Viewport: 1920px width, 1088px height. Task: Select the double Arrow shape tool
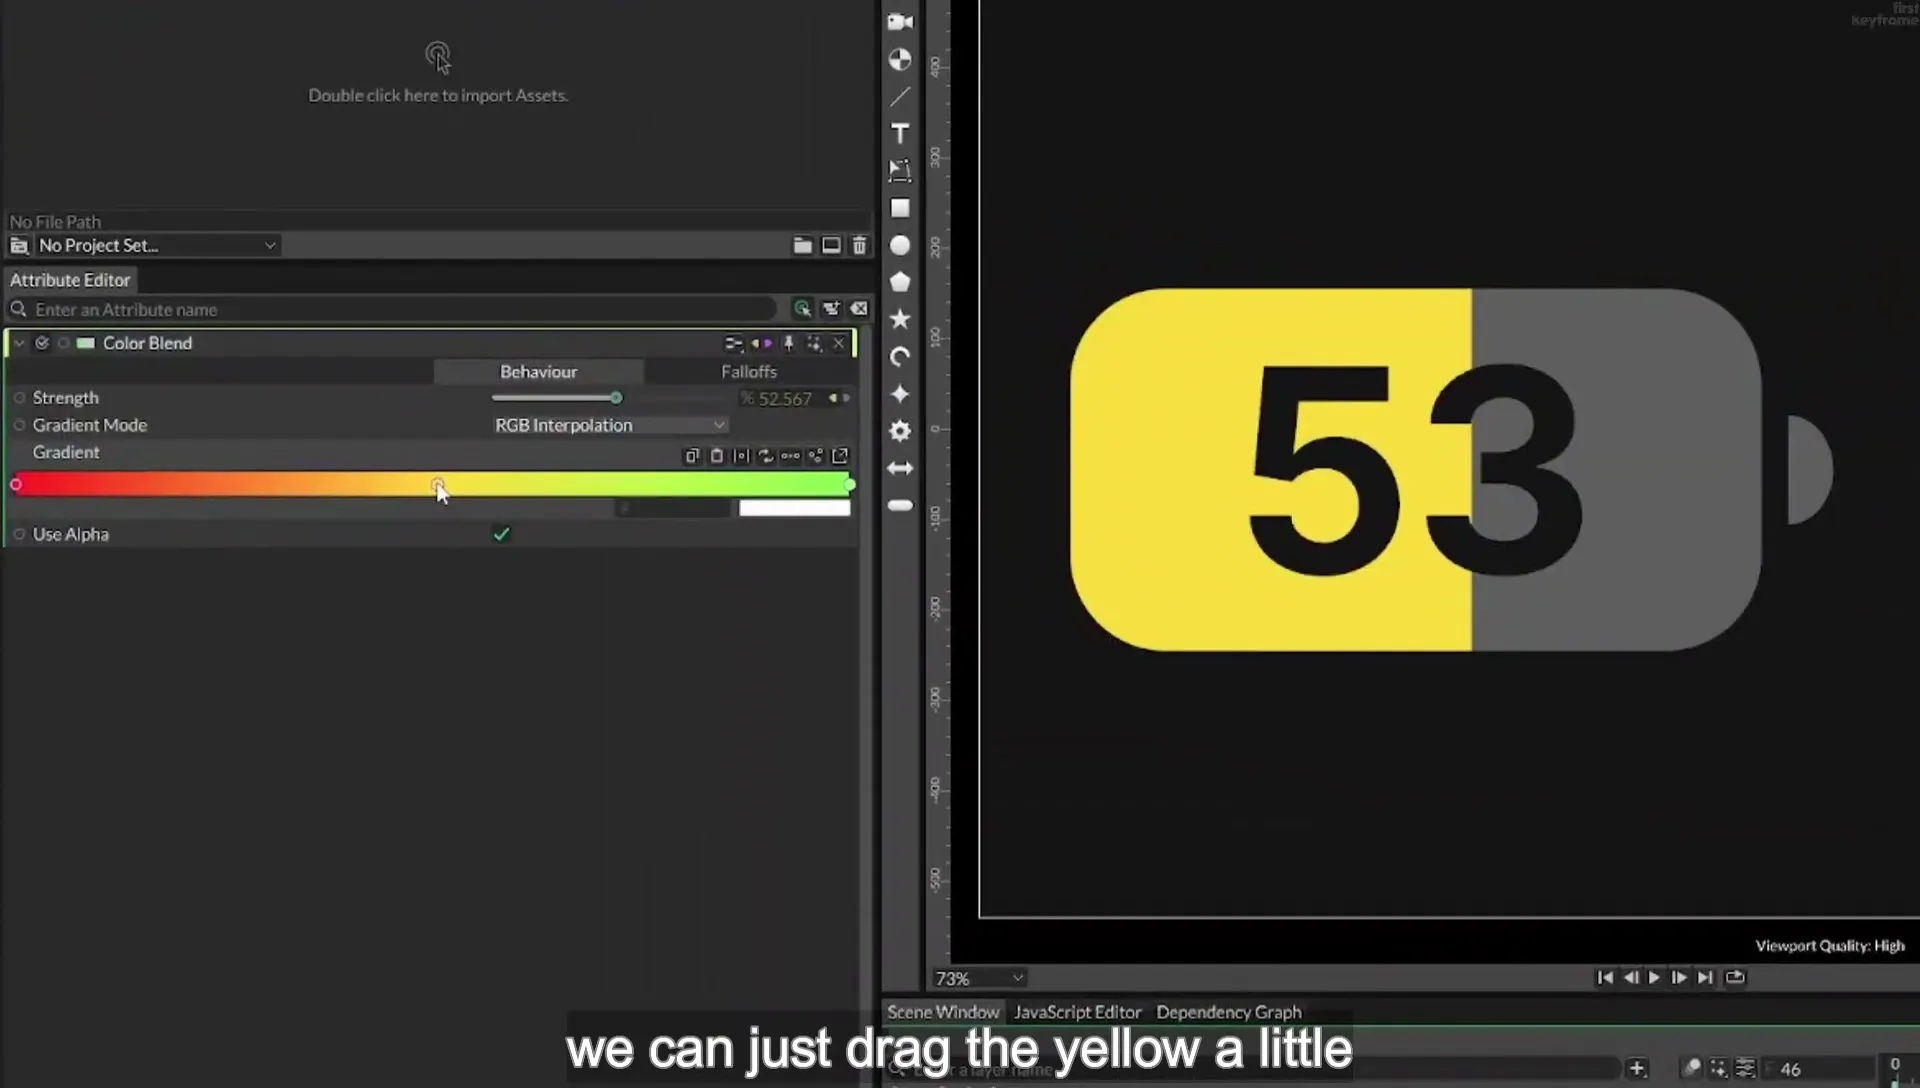900,468
